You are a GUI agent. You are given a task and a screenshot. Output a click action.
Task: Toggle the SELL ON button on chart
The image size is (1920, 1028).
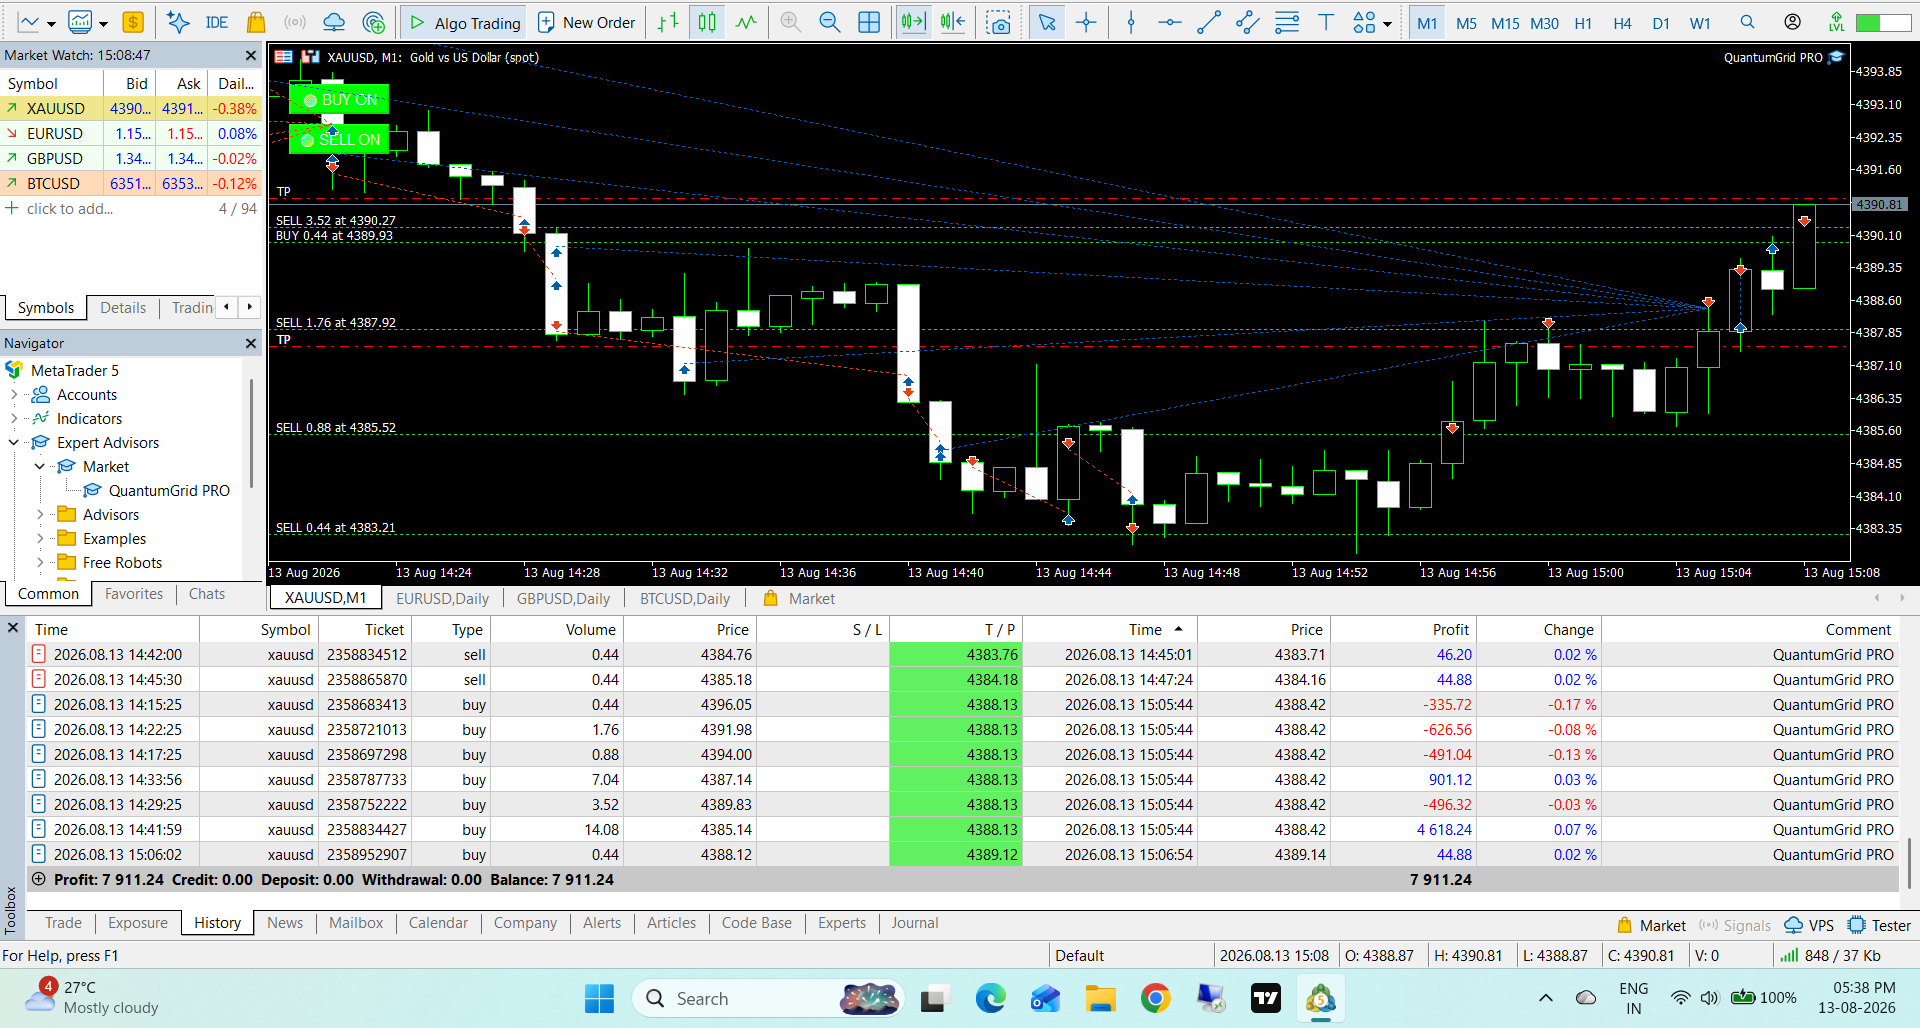[339, 139]
